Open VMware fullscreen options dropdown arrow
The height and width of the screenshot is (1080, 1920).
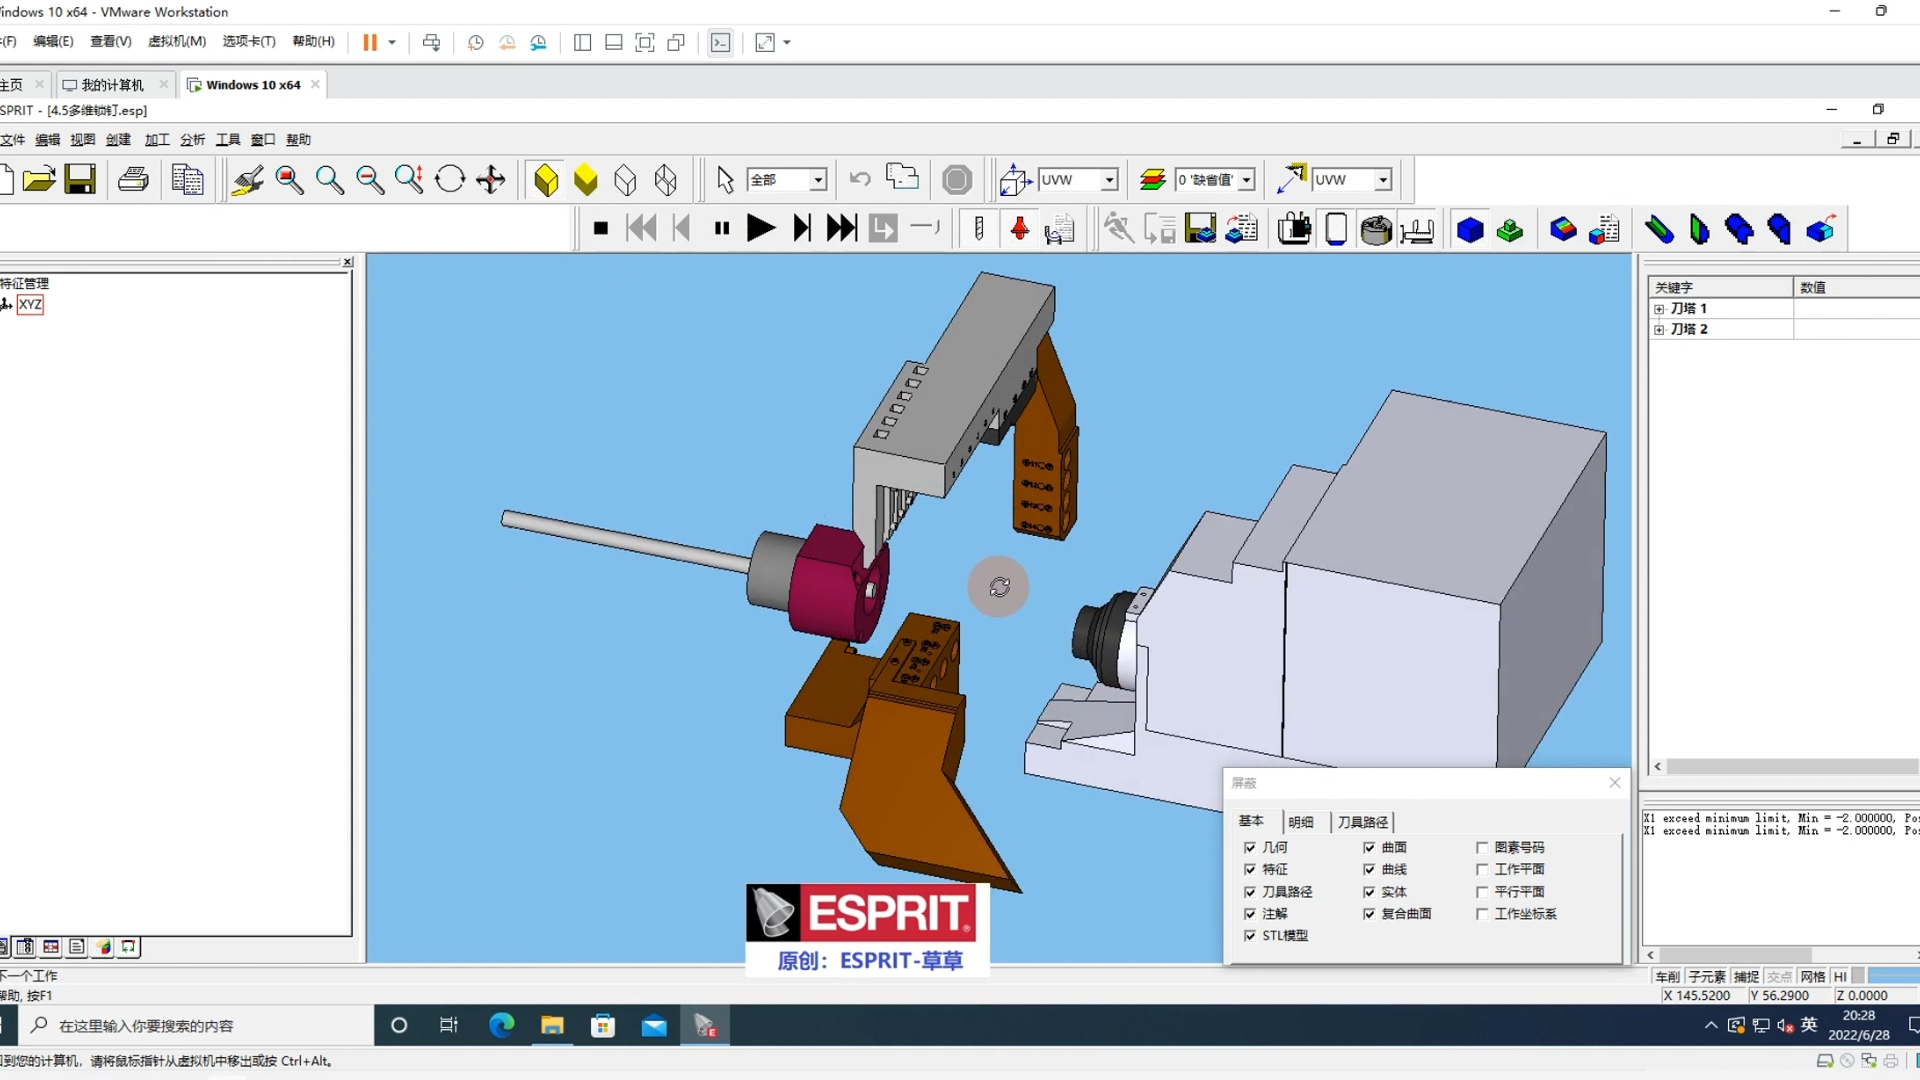click(x=787, y=42)
